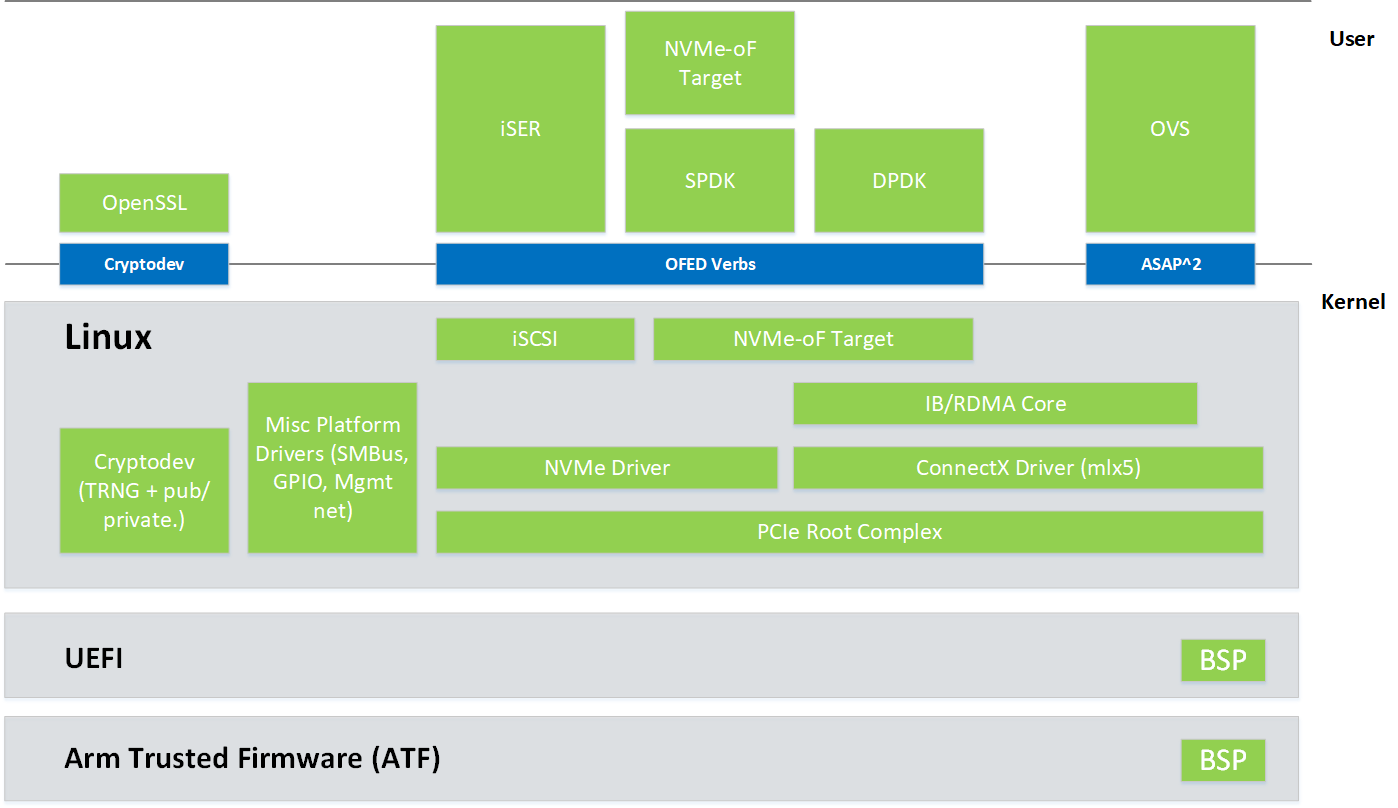1398x808 pixels.
Task: Toggle the ASAP^2 bar
Action: click(1169, 263)
